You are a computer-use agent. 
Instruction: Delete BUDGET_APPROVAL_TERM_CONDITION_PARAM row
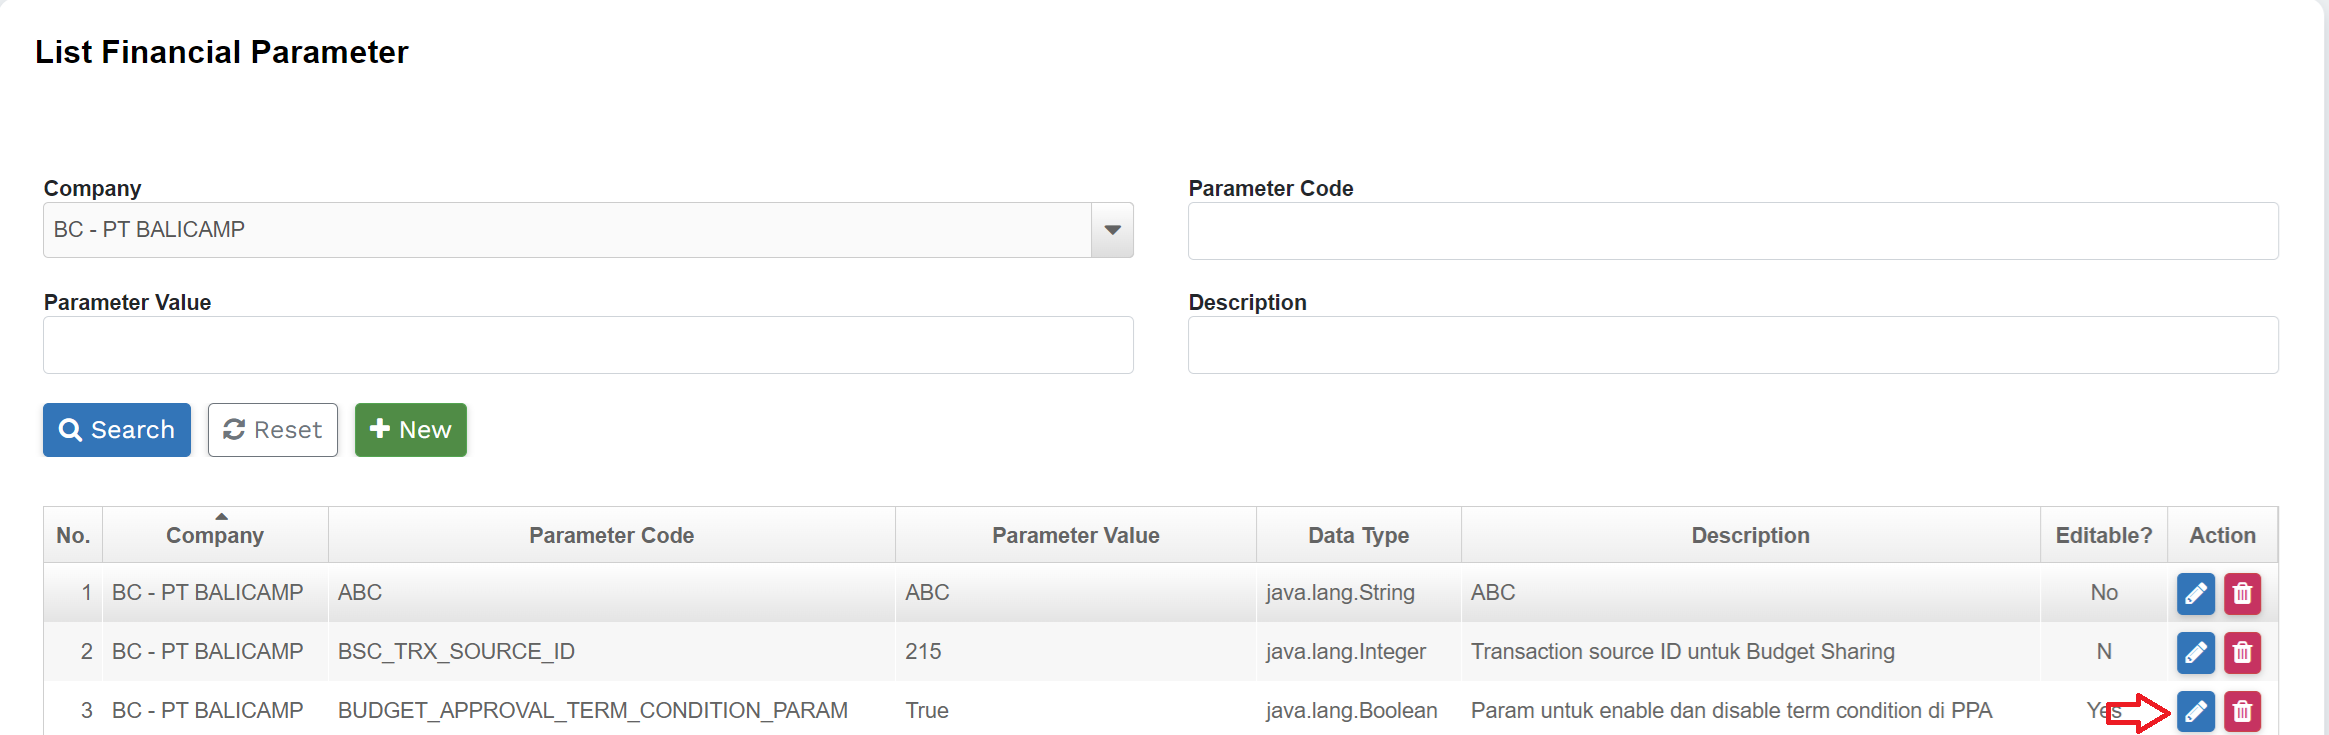[2242, 711]
